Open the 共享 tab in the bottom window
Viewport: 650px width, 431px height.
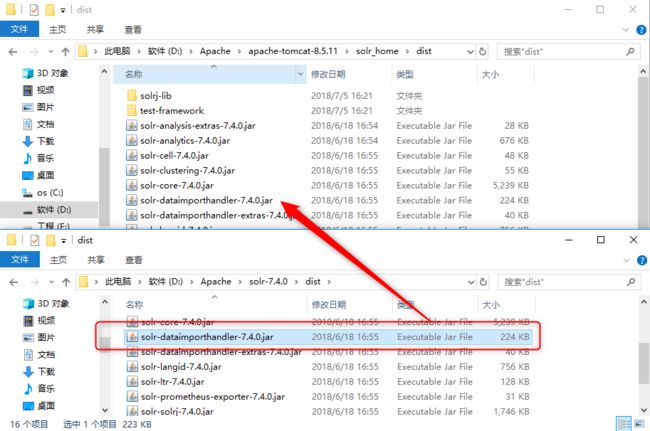pos(96,260)
